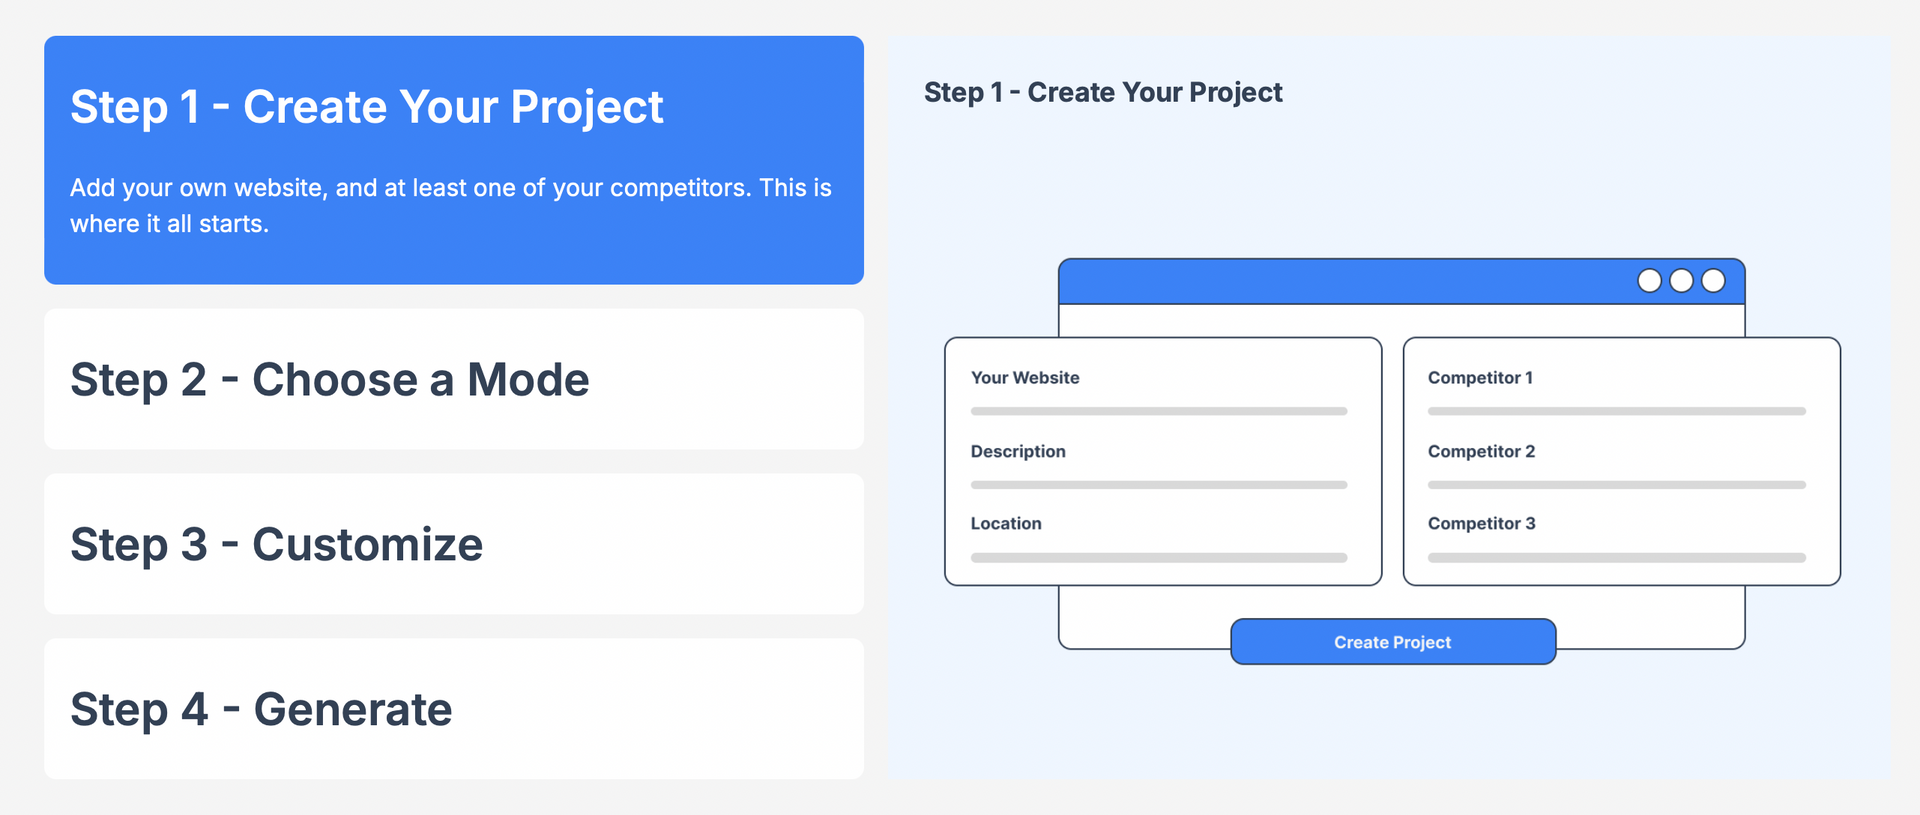Click the Competitor 1 label
Image resolution: width=1920 pixels, height=815 pixels.
tap(1480, 378)
